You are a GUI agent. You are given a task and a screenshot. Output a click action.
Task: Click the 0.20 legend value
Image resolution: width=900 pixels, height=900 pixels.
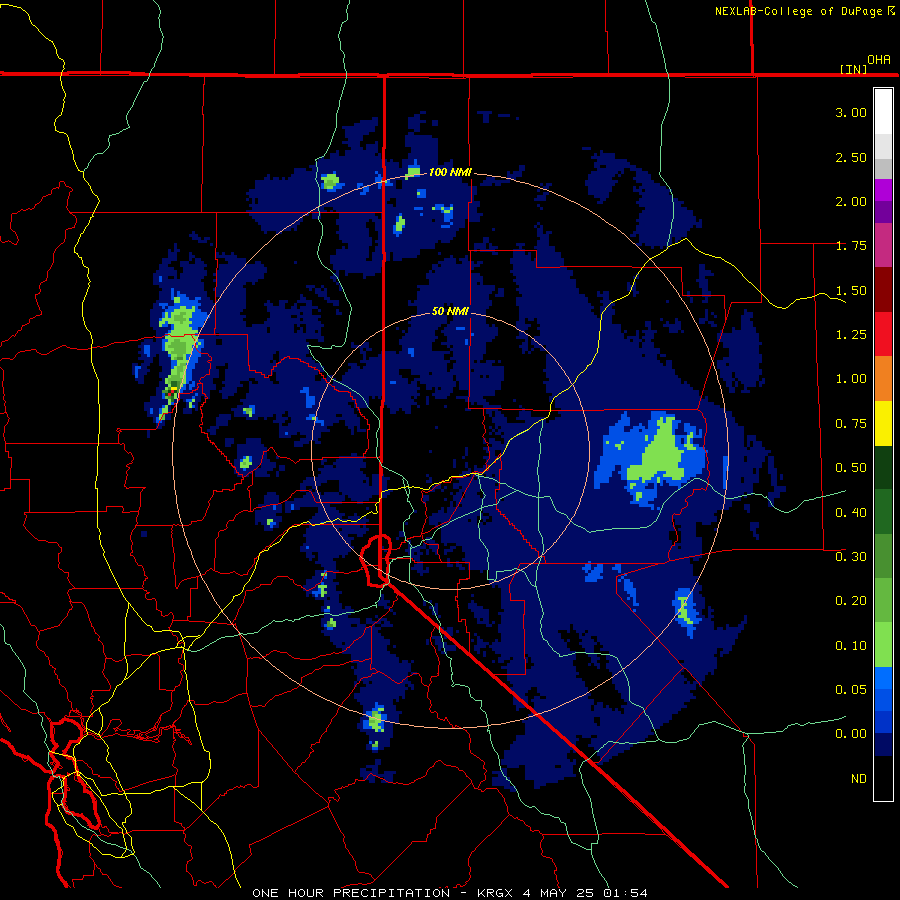tap(851, 601)
